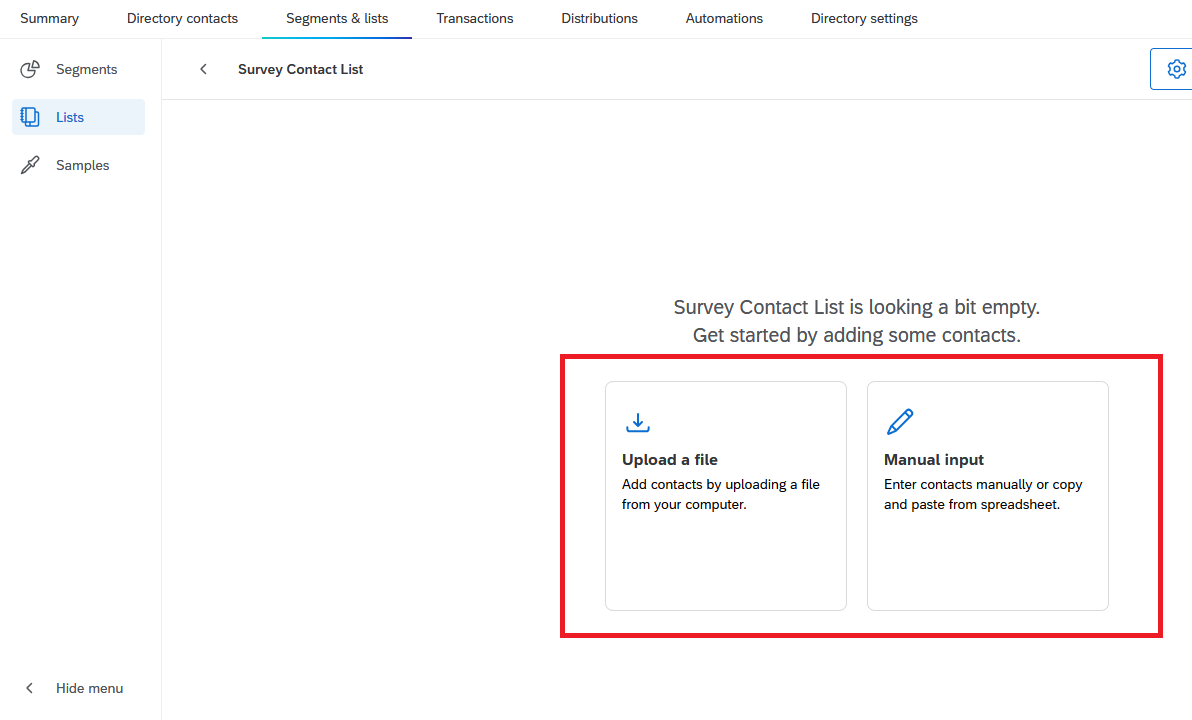Collapse sidebar with Hide menu chevron
The width and height of the screenshot is (1192, 720).
(30, 688)
